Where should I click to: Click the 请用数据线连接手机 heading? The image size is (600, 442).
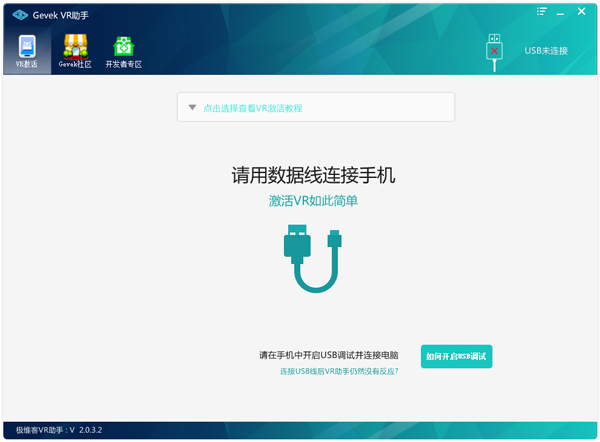(x=313, y=175)
